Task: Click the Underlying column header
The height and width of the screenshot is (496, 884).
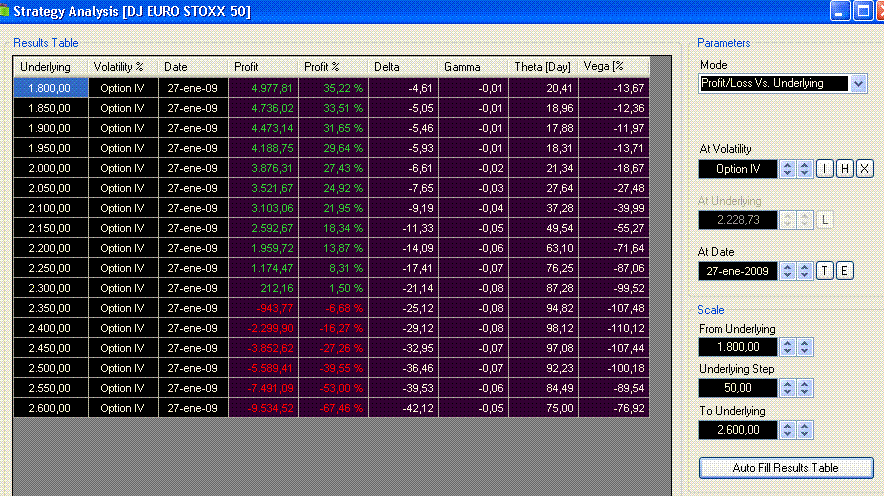Action: click(x=51, y=67)
